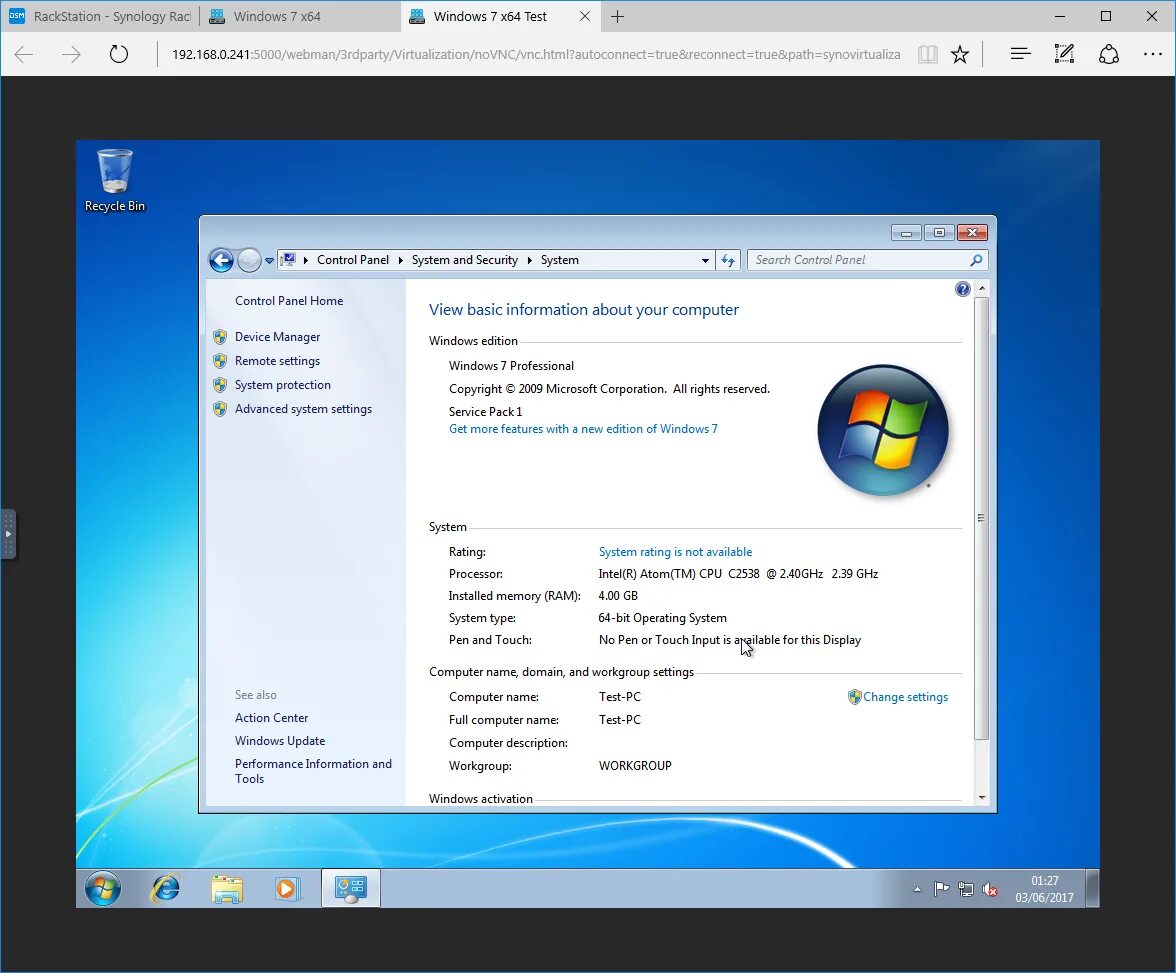Image resolution: width=1176 pixels, height=973 pixels.
Task: Open the recent pages dropdown arrow
Action: 269,261
